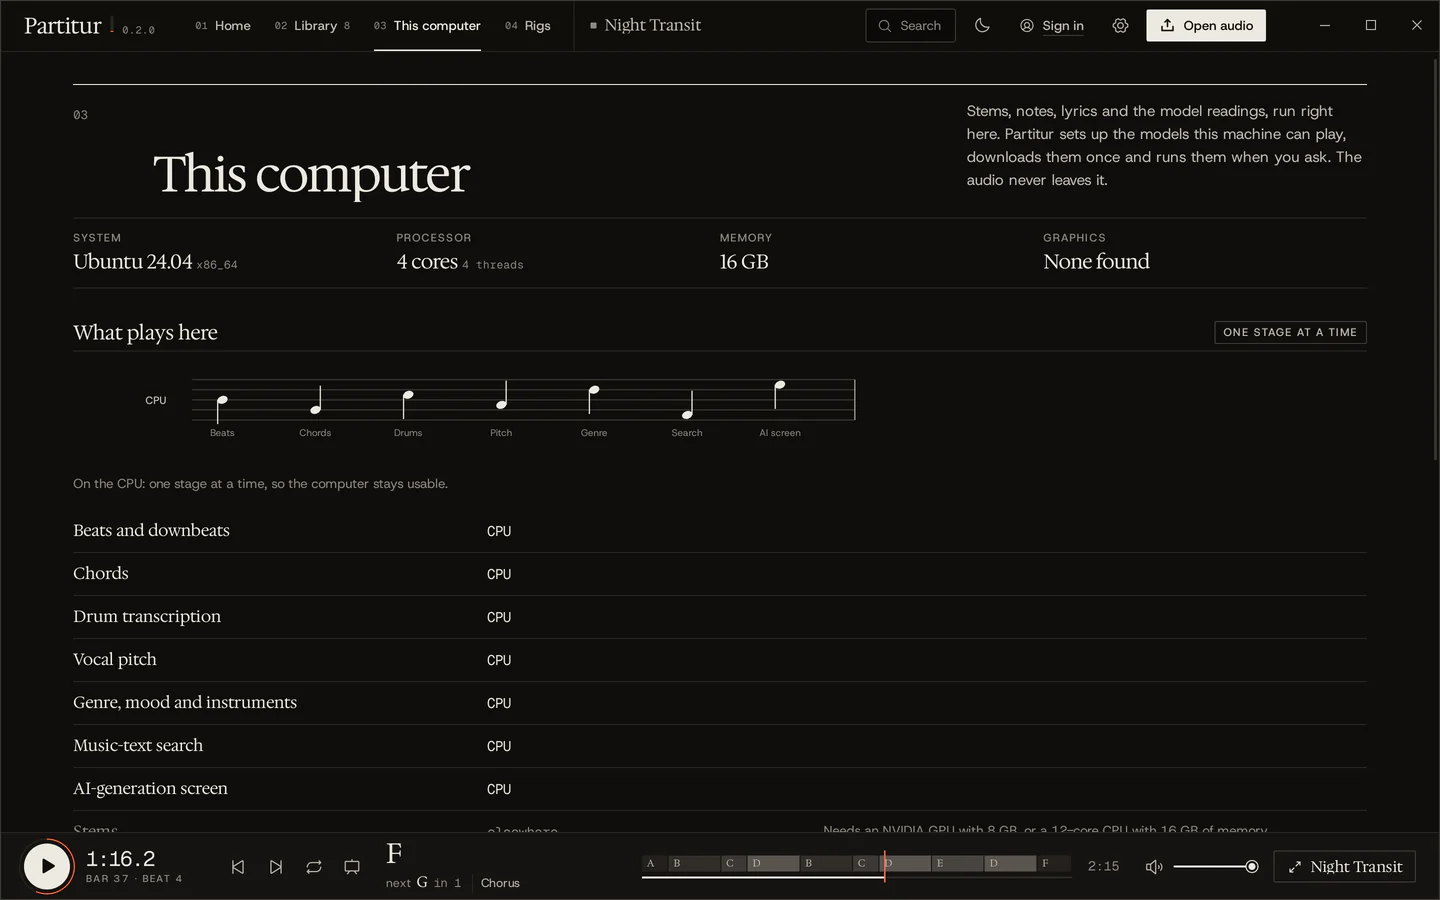Open settings with the gear icon

1120,26
